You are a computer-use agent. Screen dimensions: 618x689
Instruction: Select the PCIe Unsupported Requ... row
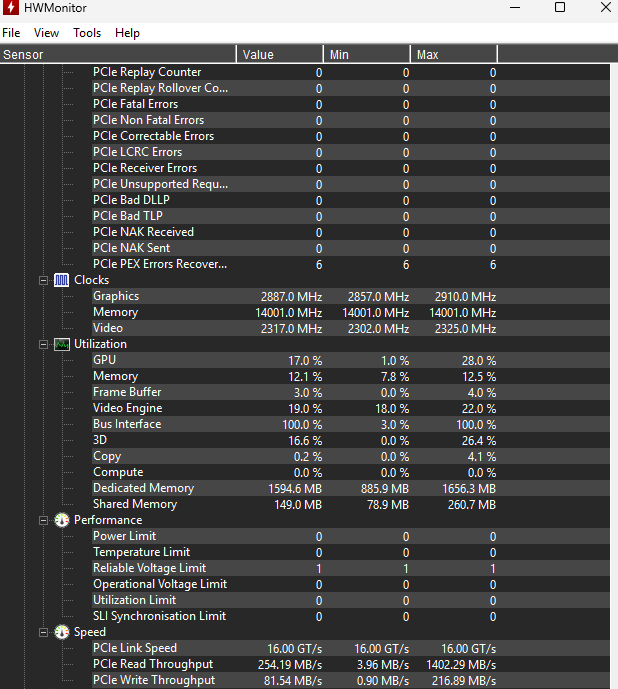[351, 184]
